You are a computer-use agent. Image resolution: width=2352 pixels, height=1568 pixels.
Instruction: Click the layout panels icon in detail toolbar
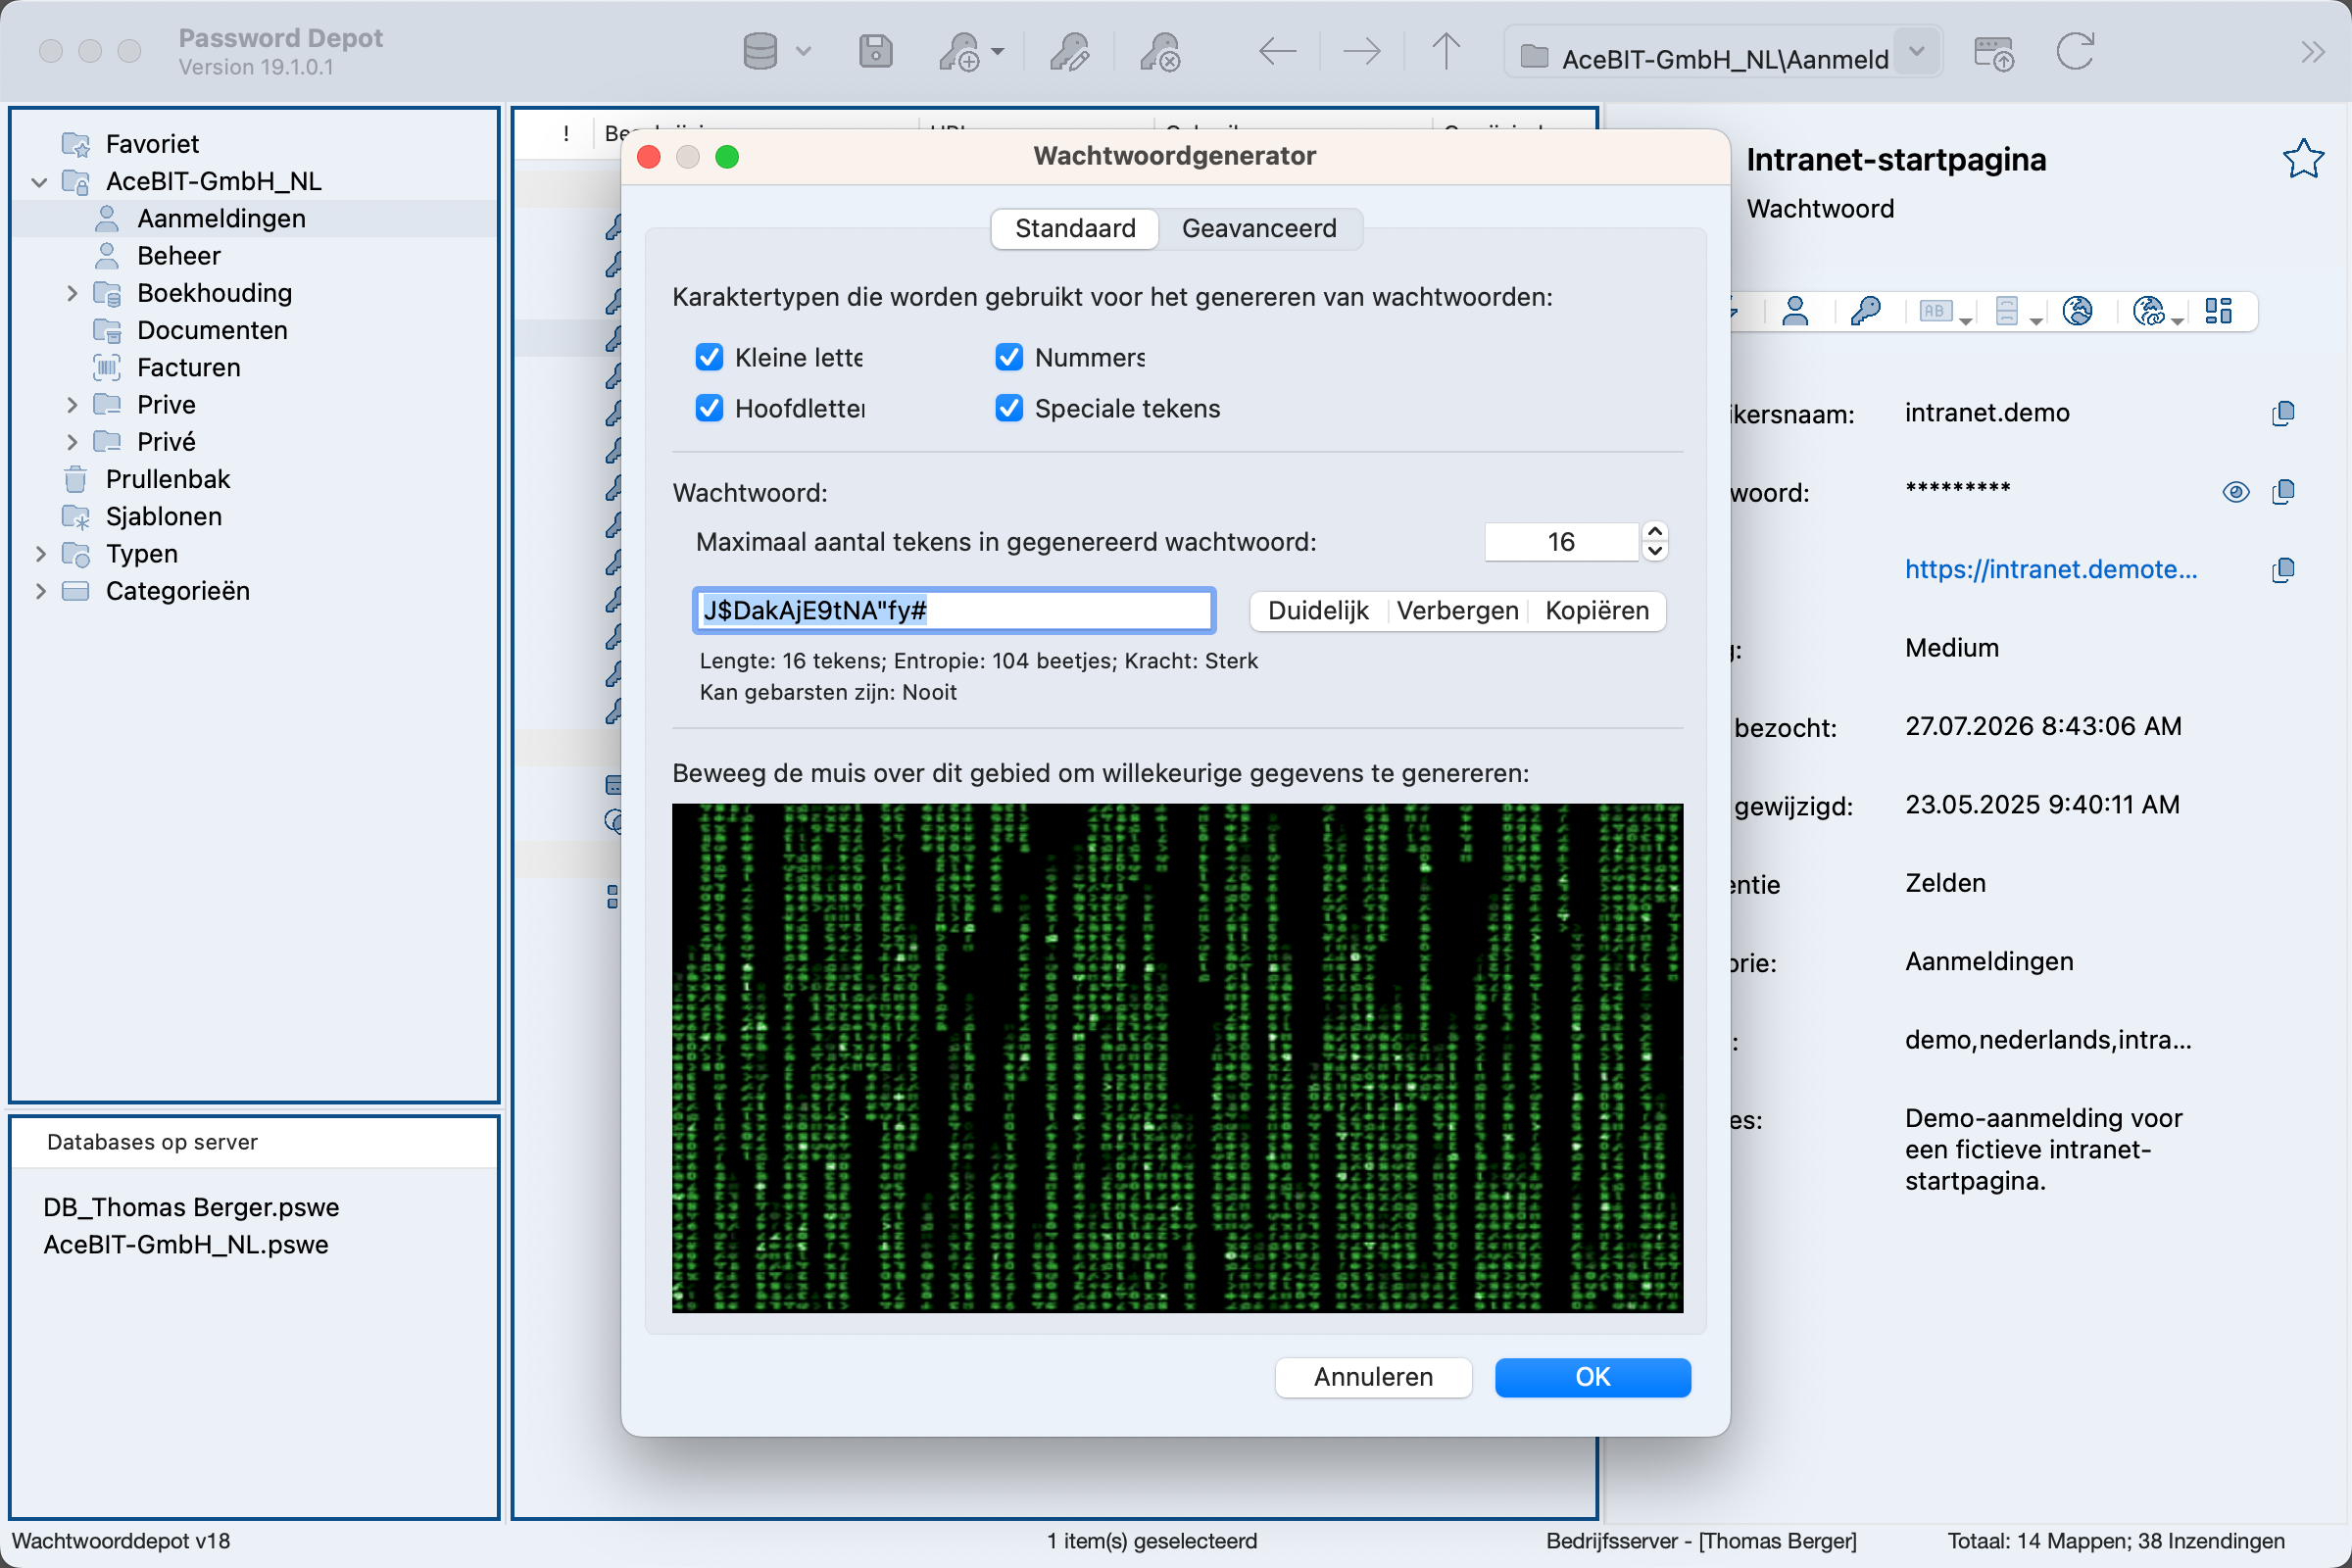pos(2218,312)
